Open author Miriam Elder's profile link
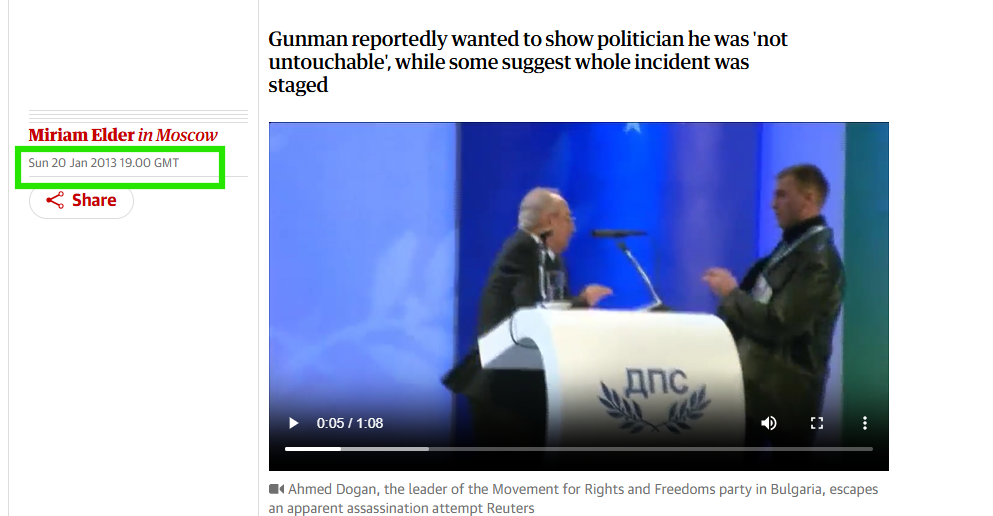The width and height of the screenshot is (993, 516). [x=82, y=135]
